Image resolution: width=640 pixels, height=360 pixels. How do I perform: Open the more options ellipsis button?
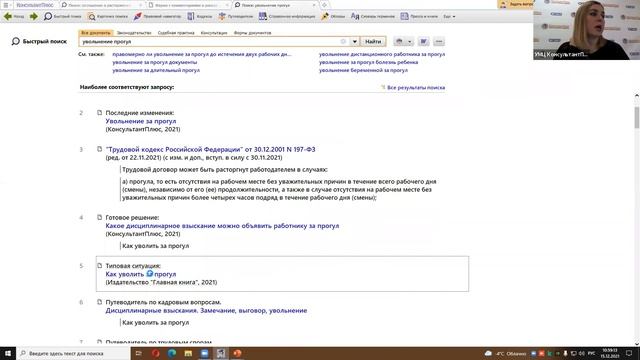[x=439, y=42]
